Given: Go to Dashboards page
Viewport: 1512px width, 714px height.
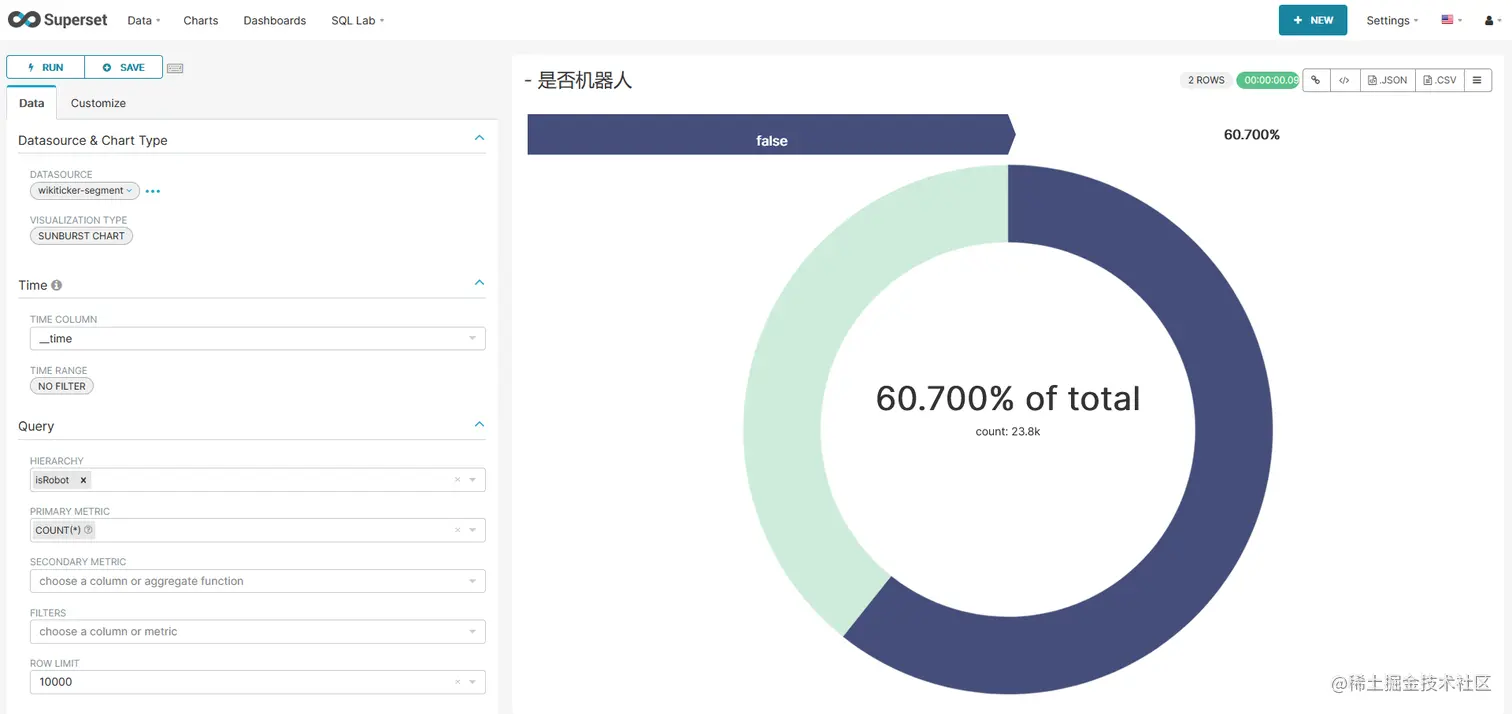Looking at the screenshot, I should [275, 20].
